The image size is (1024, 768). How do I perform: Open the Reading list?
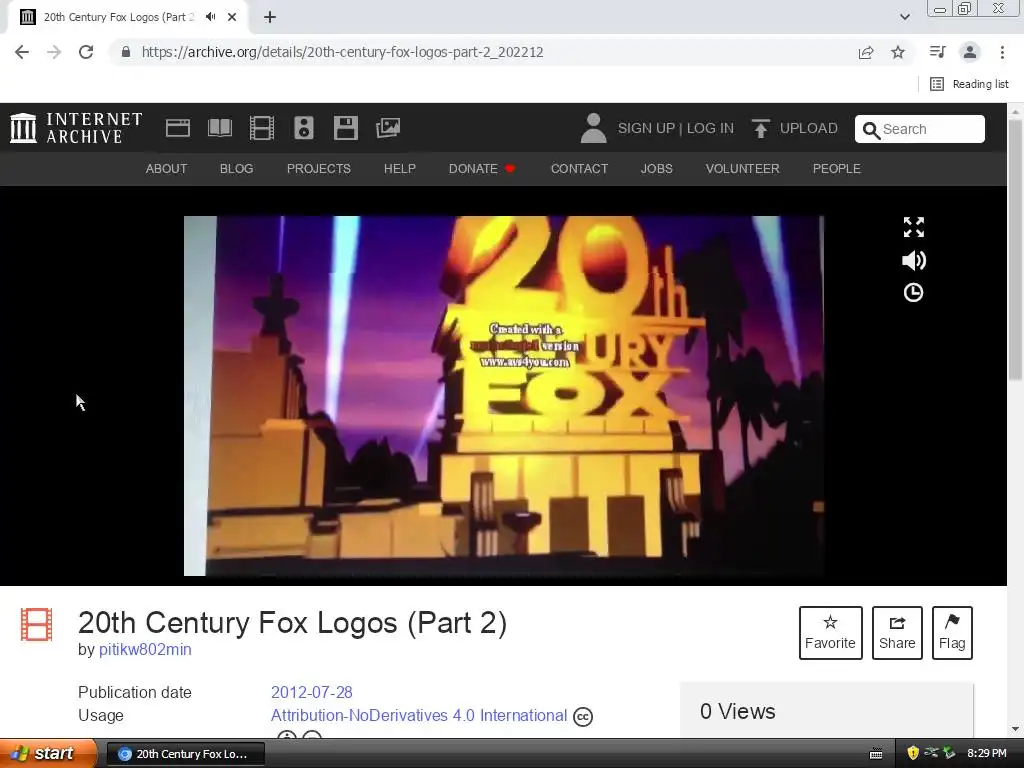tap(969, 84)
